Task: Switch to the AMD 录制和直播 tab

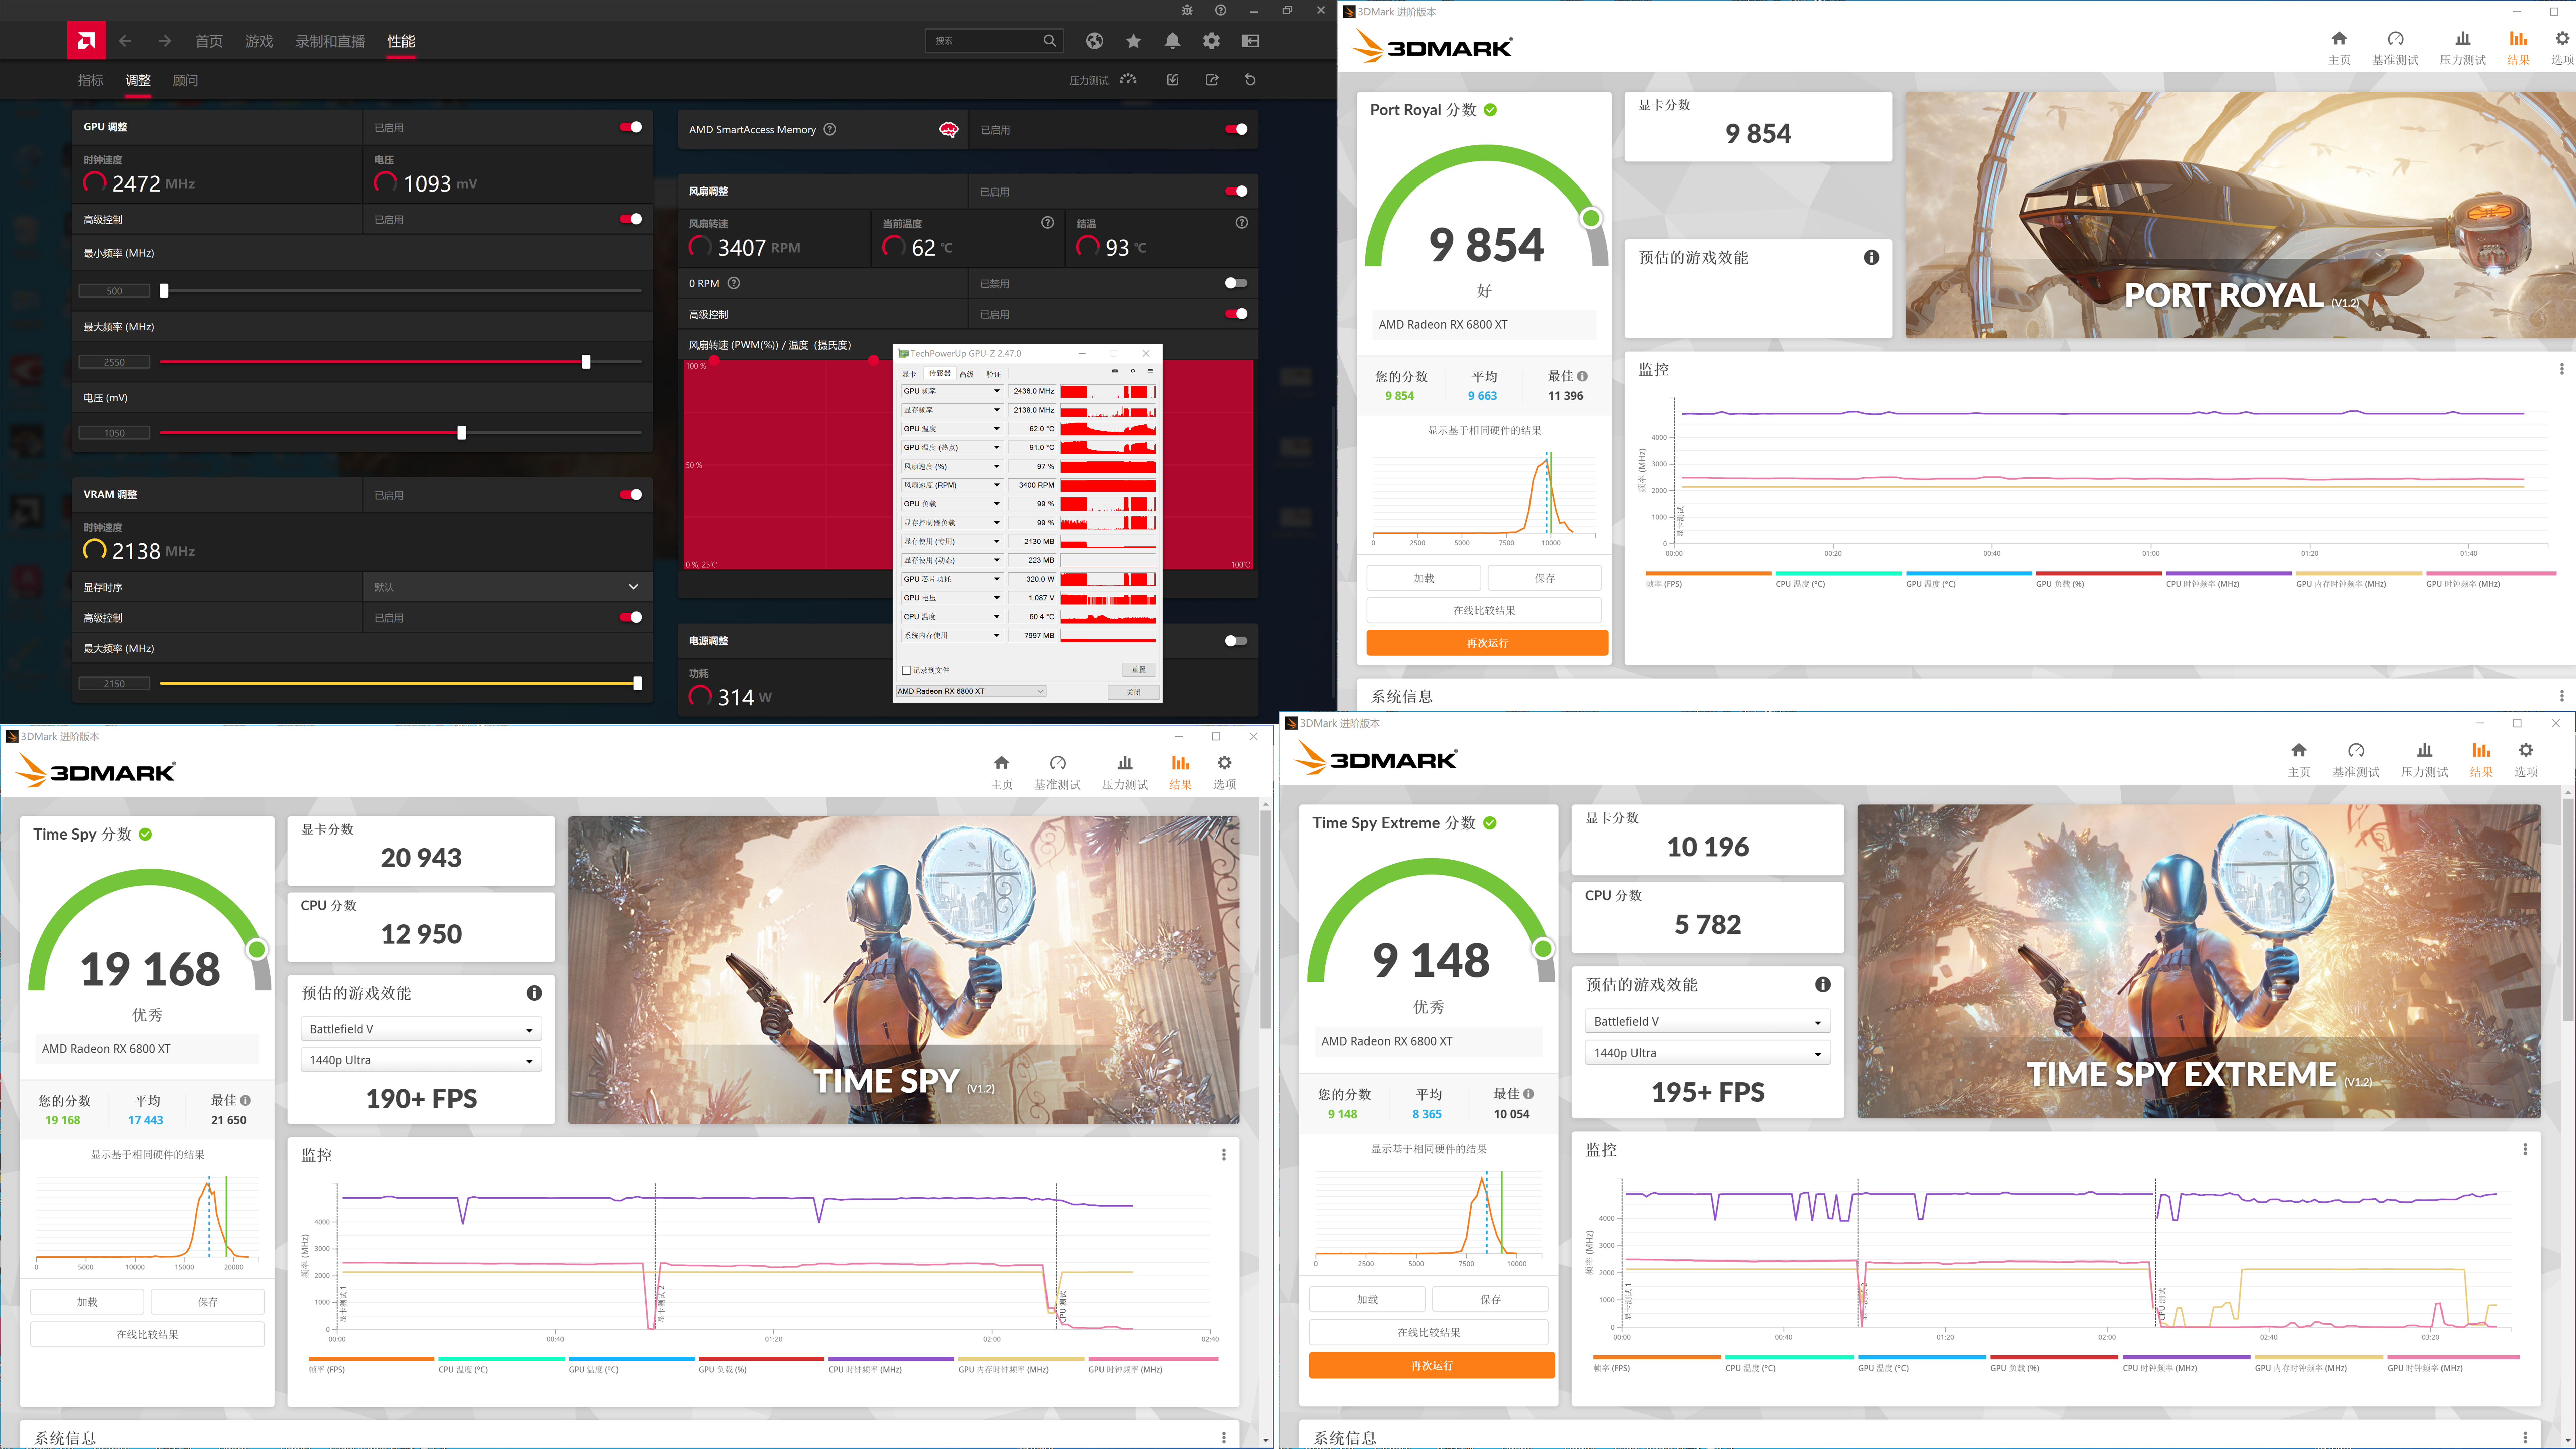Action: [x=330, y=41]
